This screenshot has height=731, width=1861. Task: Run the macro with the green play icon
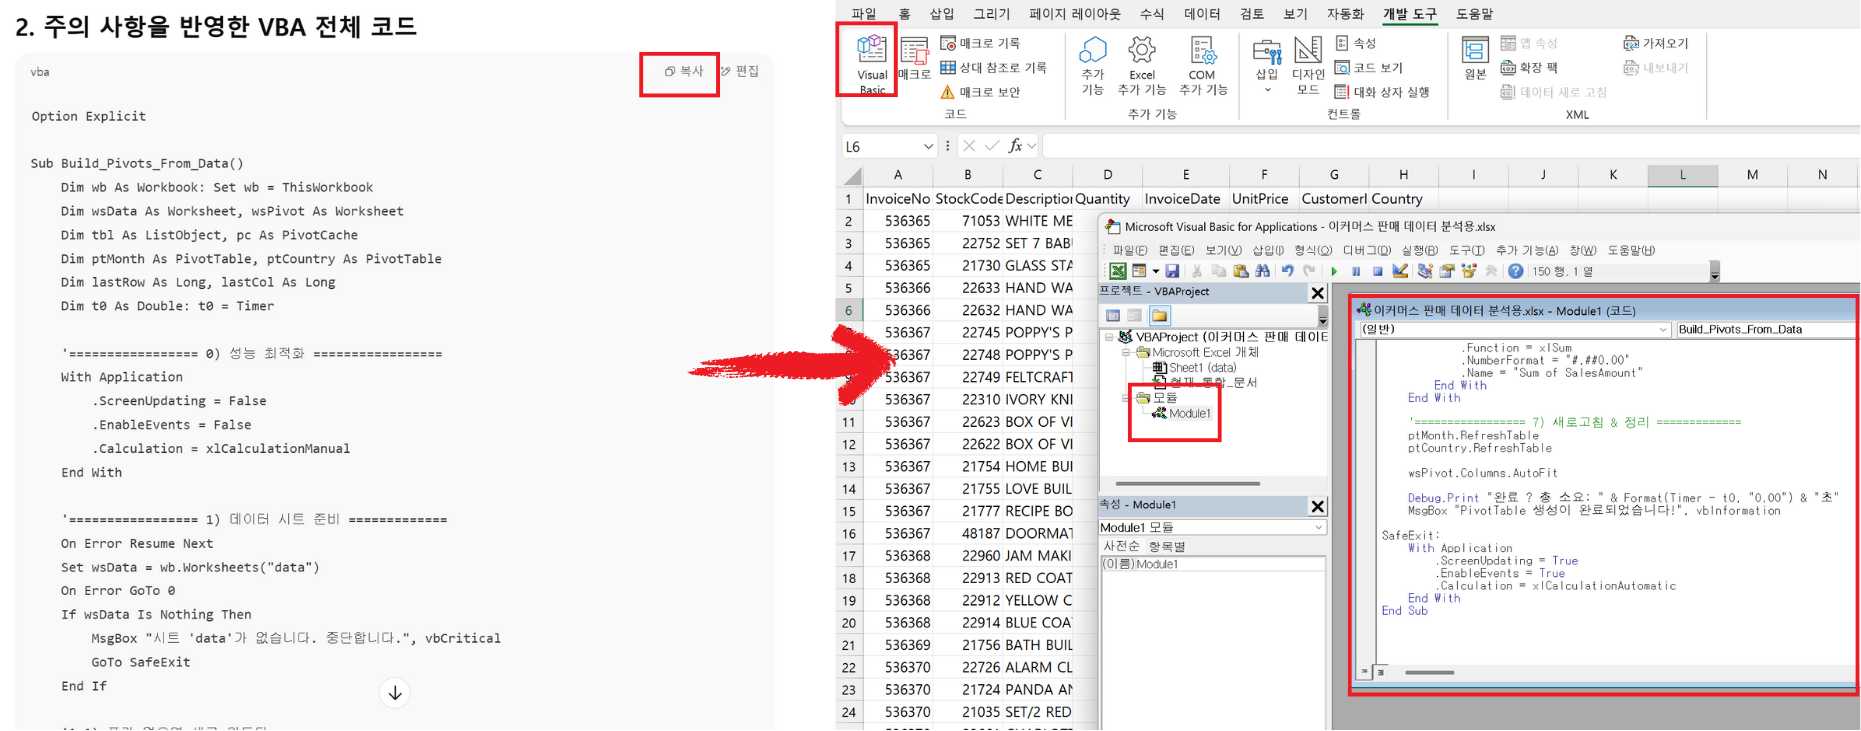(x=1334, y=271)
